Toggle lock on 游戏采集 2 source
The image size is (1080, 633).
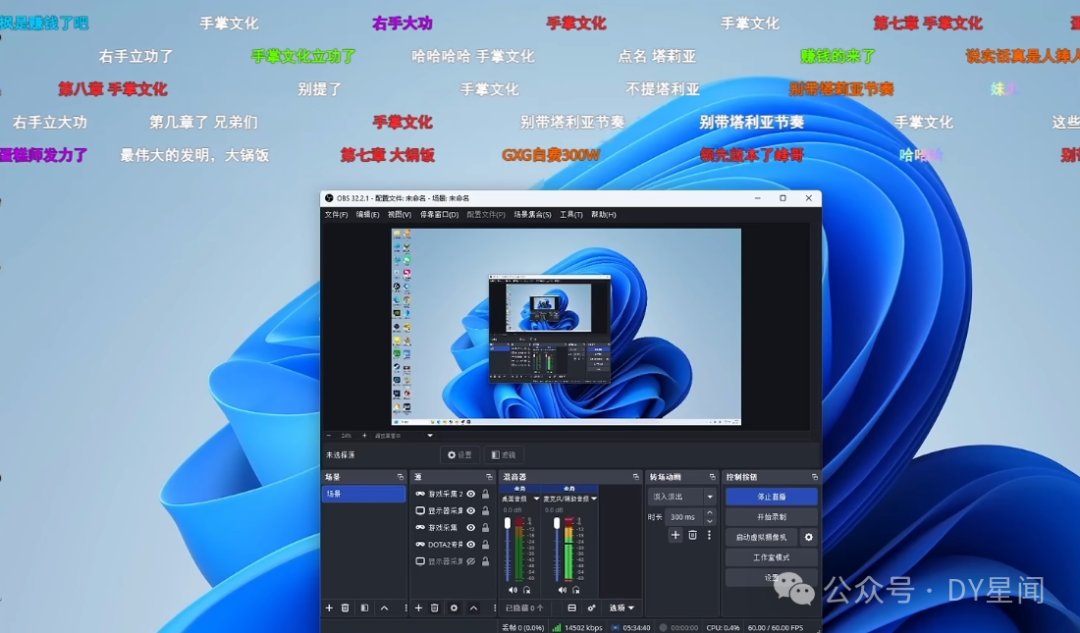[x=486, y=494]
